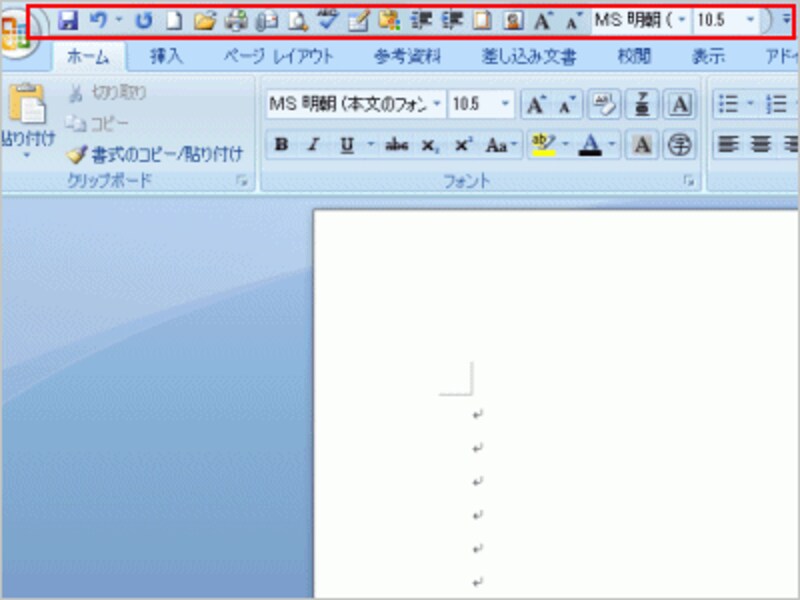Click the Enclosed Characters (囲い文字) icon
Viewport: 800px width, 600px height.
(x=680, y=145)
